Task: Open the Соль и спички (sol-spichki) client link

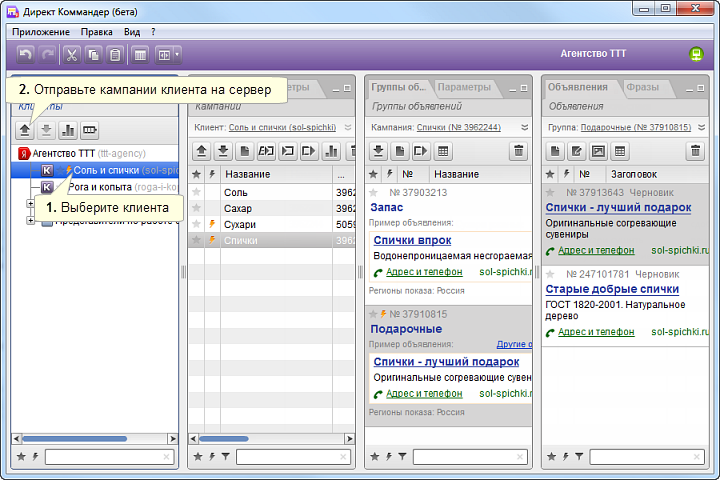Action: click(x=282, y=127)
